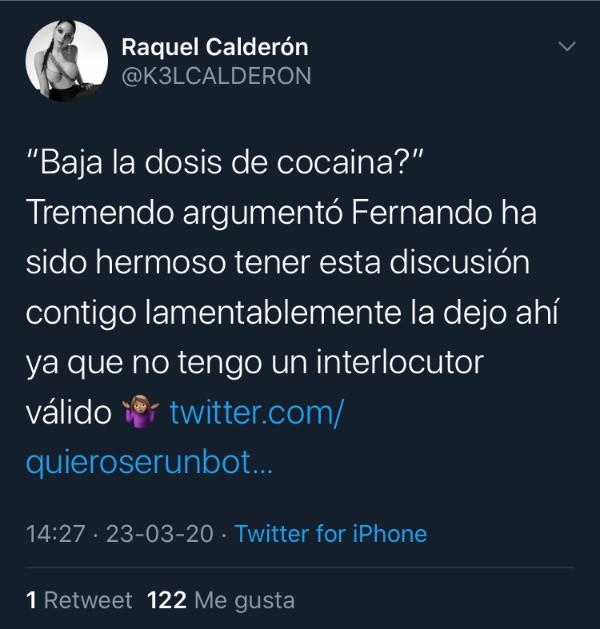Click the Retweet label text
Image resolution: width=600 pixels, height=629 pixels.
pos(88,601)
